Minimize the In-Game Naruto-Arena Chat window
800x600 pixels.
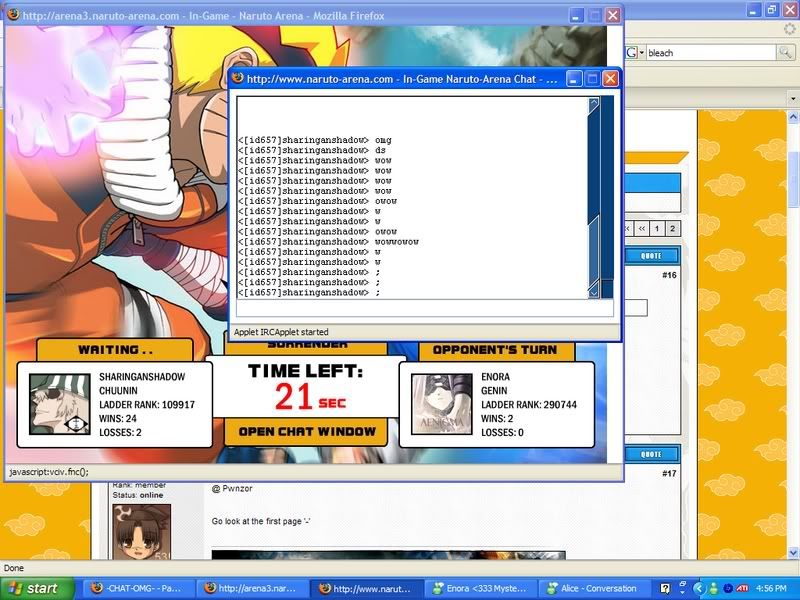[x=574, y=79]
